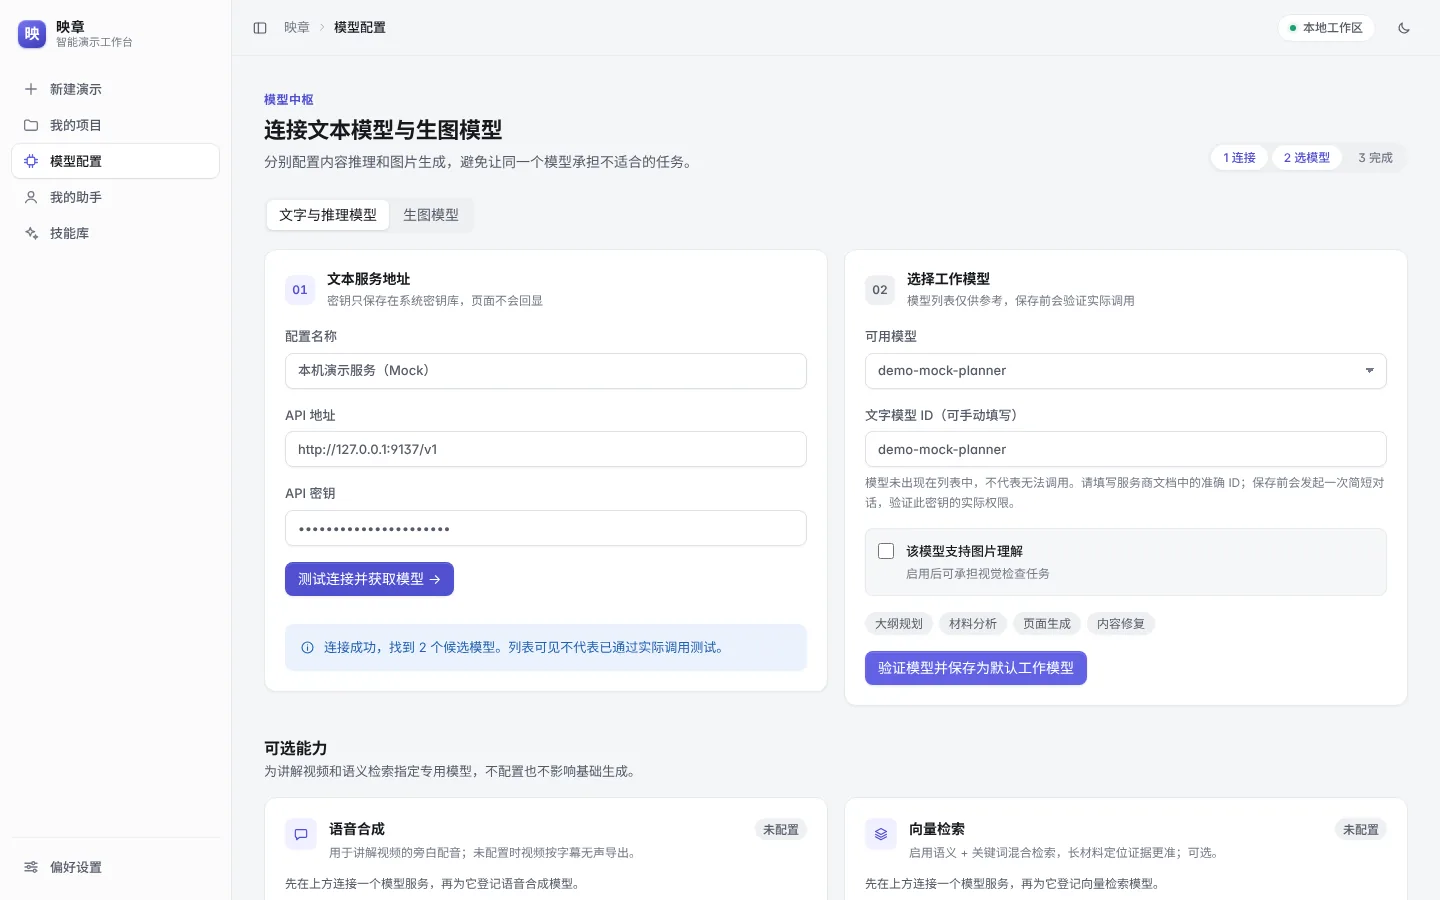Click the chip icon next to 模型配置
Viewport: 1440px width, 900px height.
click(31, 161)
